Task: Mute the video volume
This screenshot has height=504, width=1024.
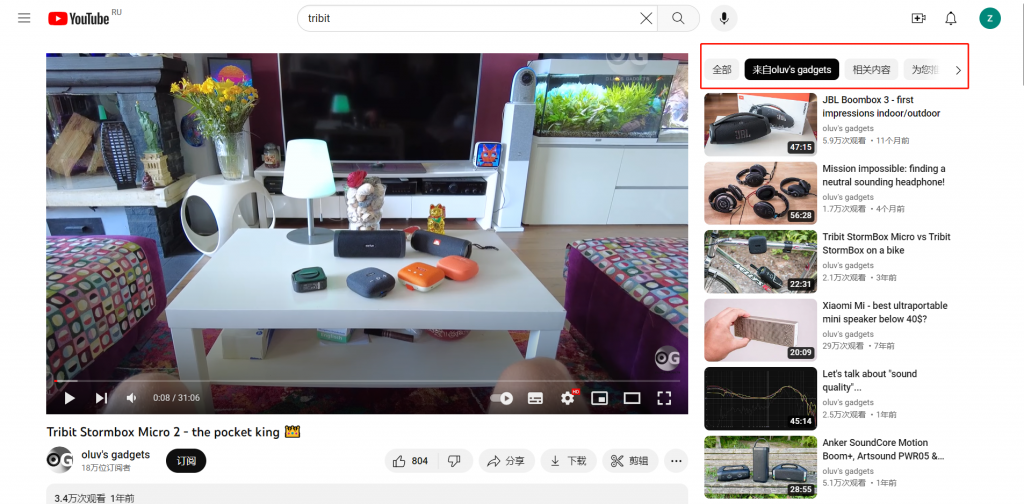Action: pyautogui.click(x=132, y=398)
